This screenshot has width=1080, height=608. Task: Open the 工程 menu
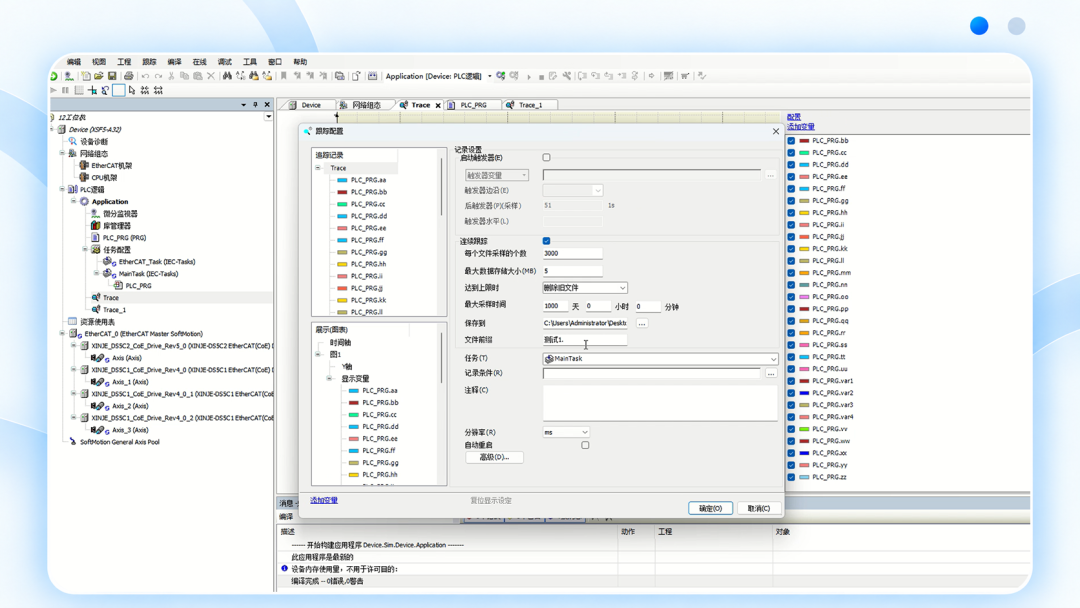coord(124,62)
